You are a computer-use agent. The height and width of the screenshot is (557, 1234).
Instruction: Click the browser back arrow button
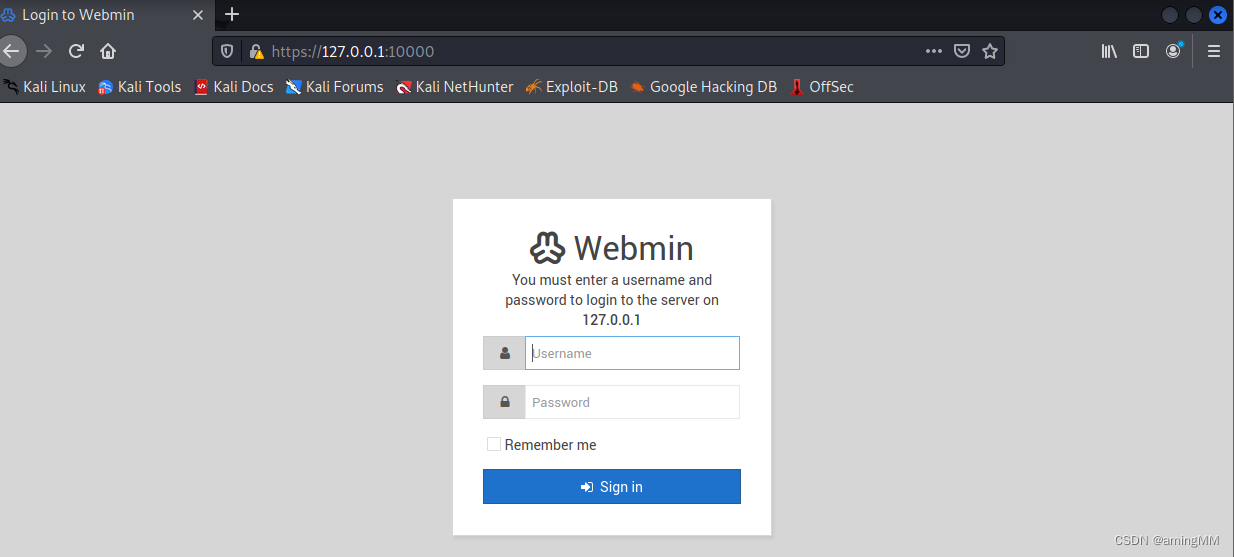click(11, 51)
